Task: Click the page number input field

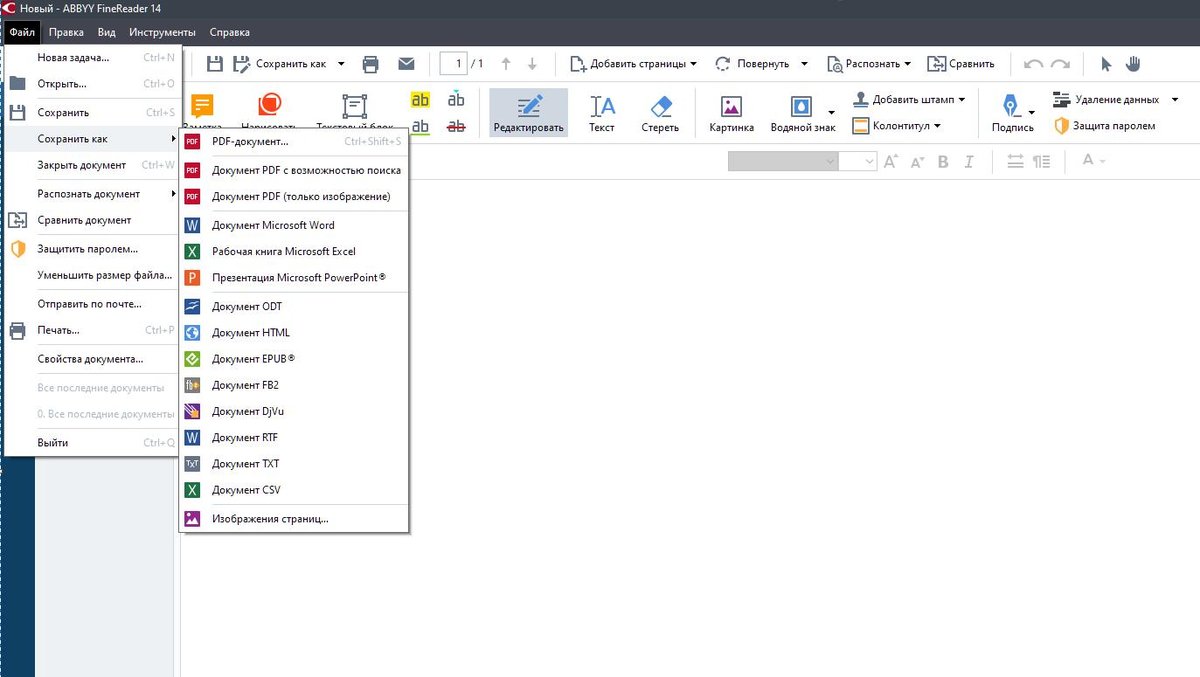Action: tap(454, 64)
